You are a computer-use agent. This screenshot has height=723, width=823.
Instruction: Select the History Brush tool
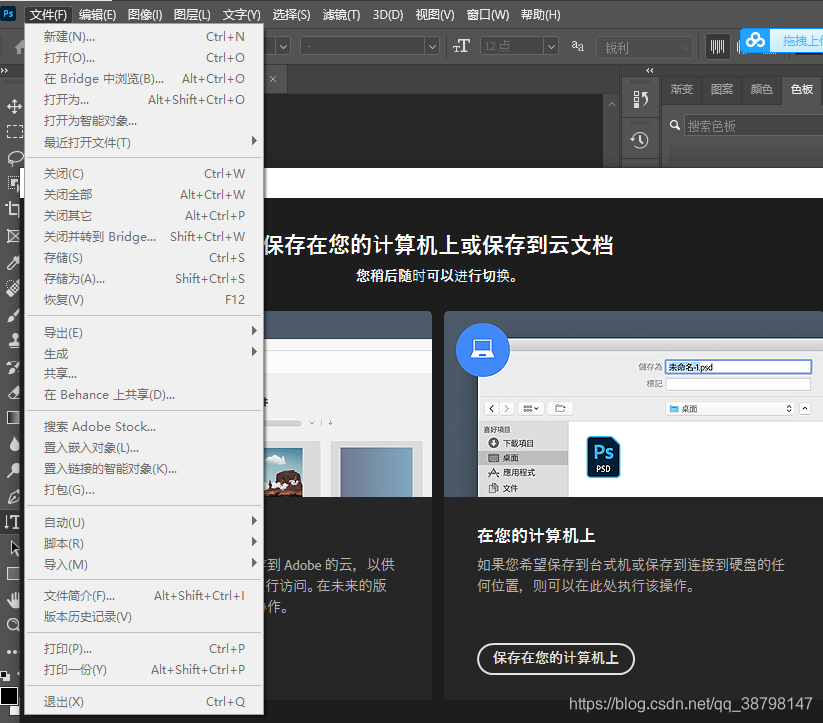pyautogui.click(x=13, y=366)
